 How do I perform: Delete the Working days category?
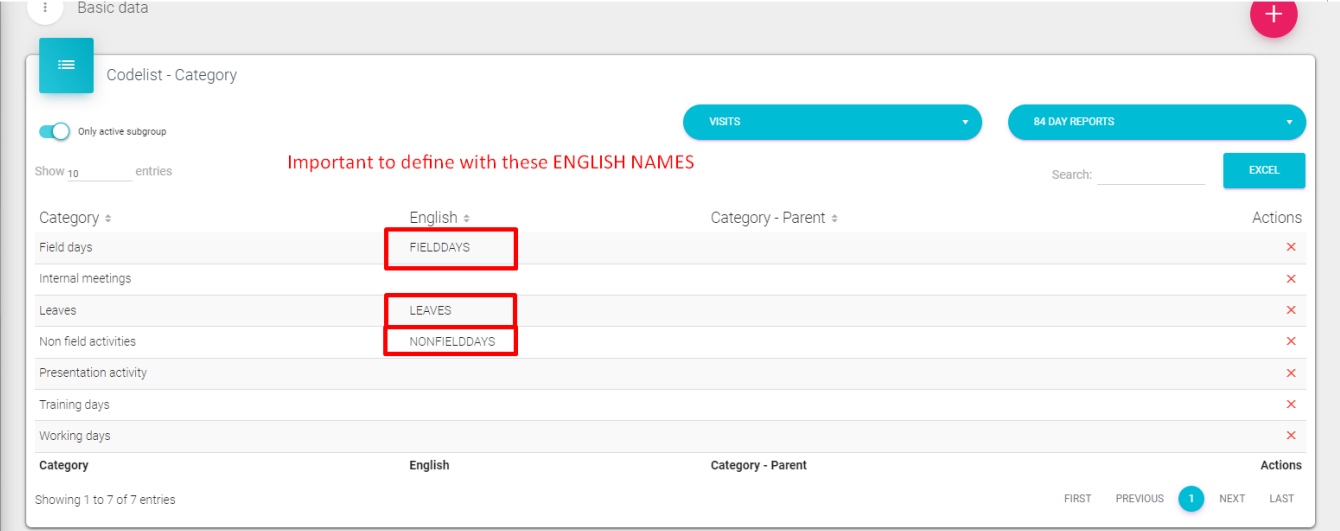point(1290,436)
